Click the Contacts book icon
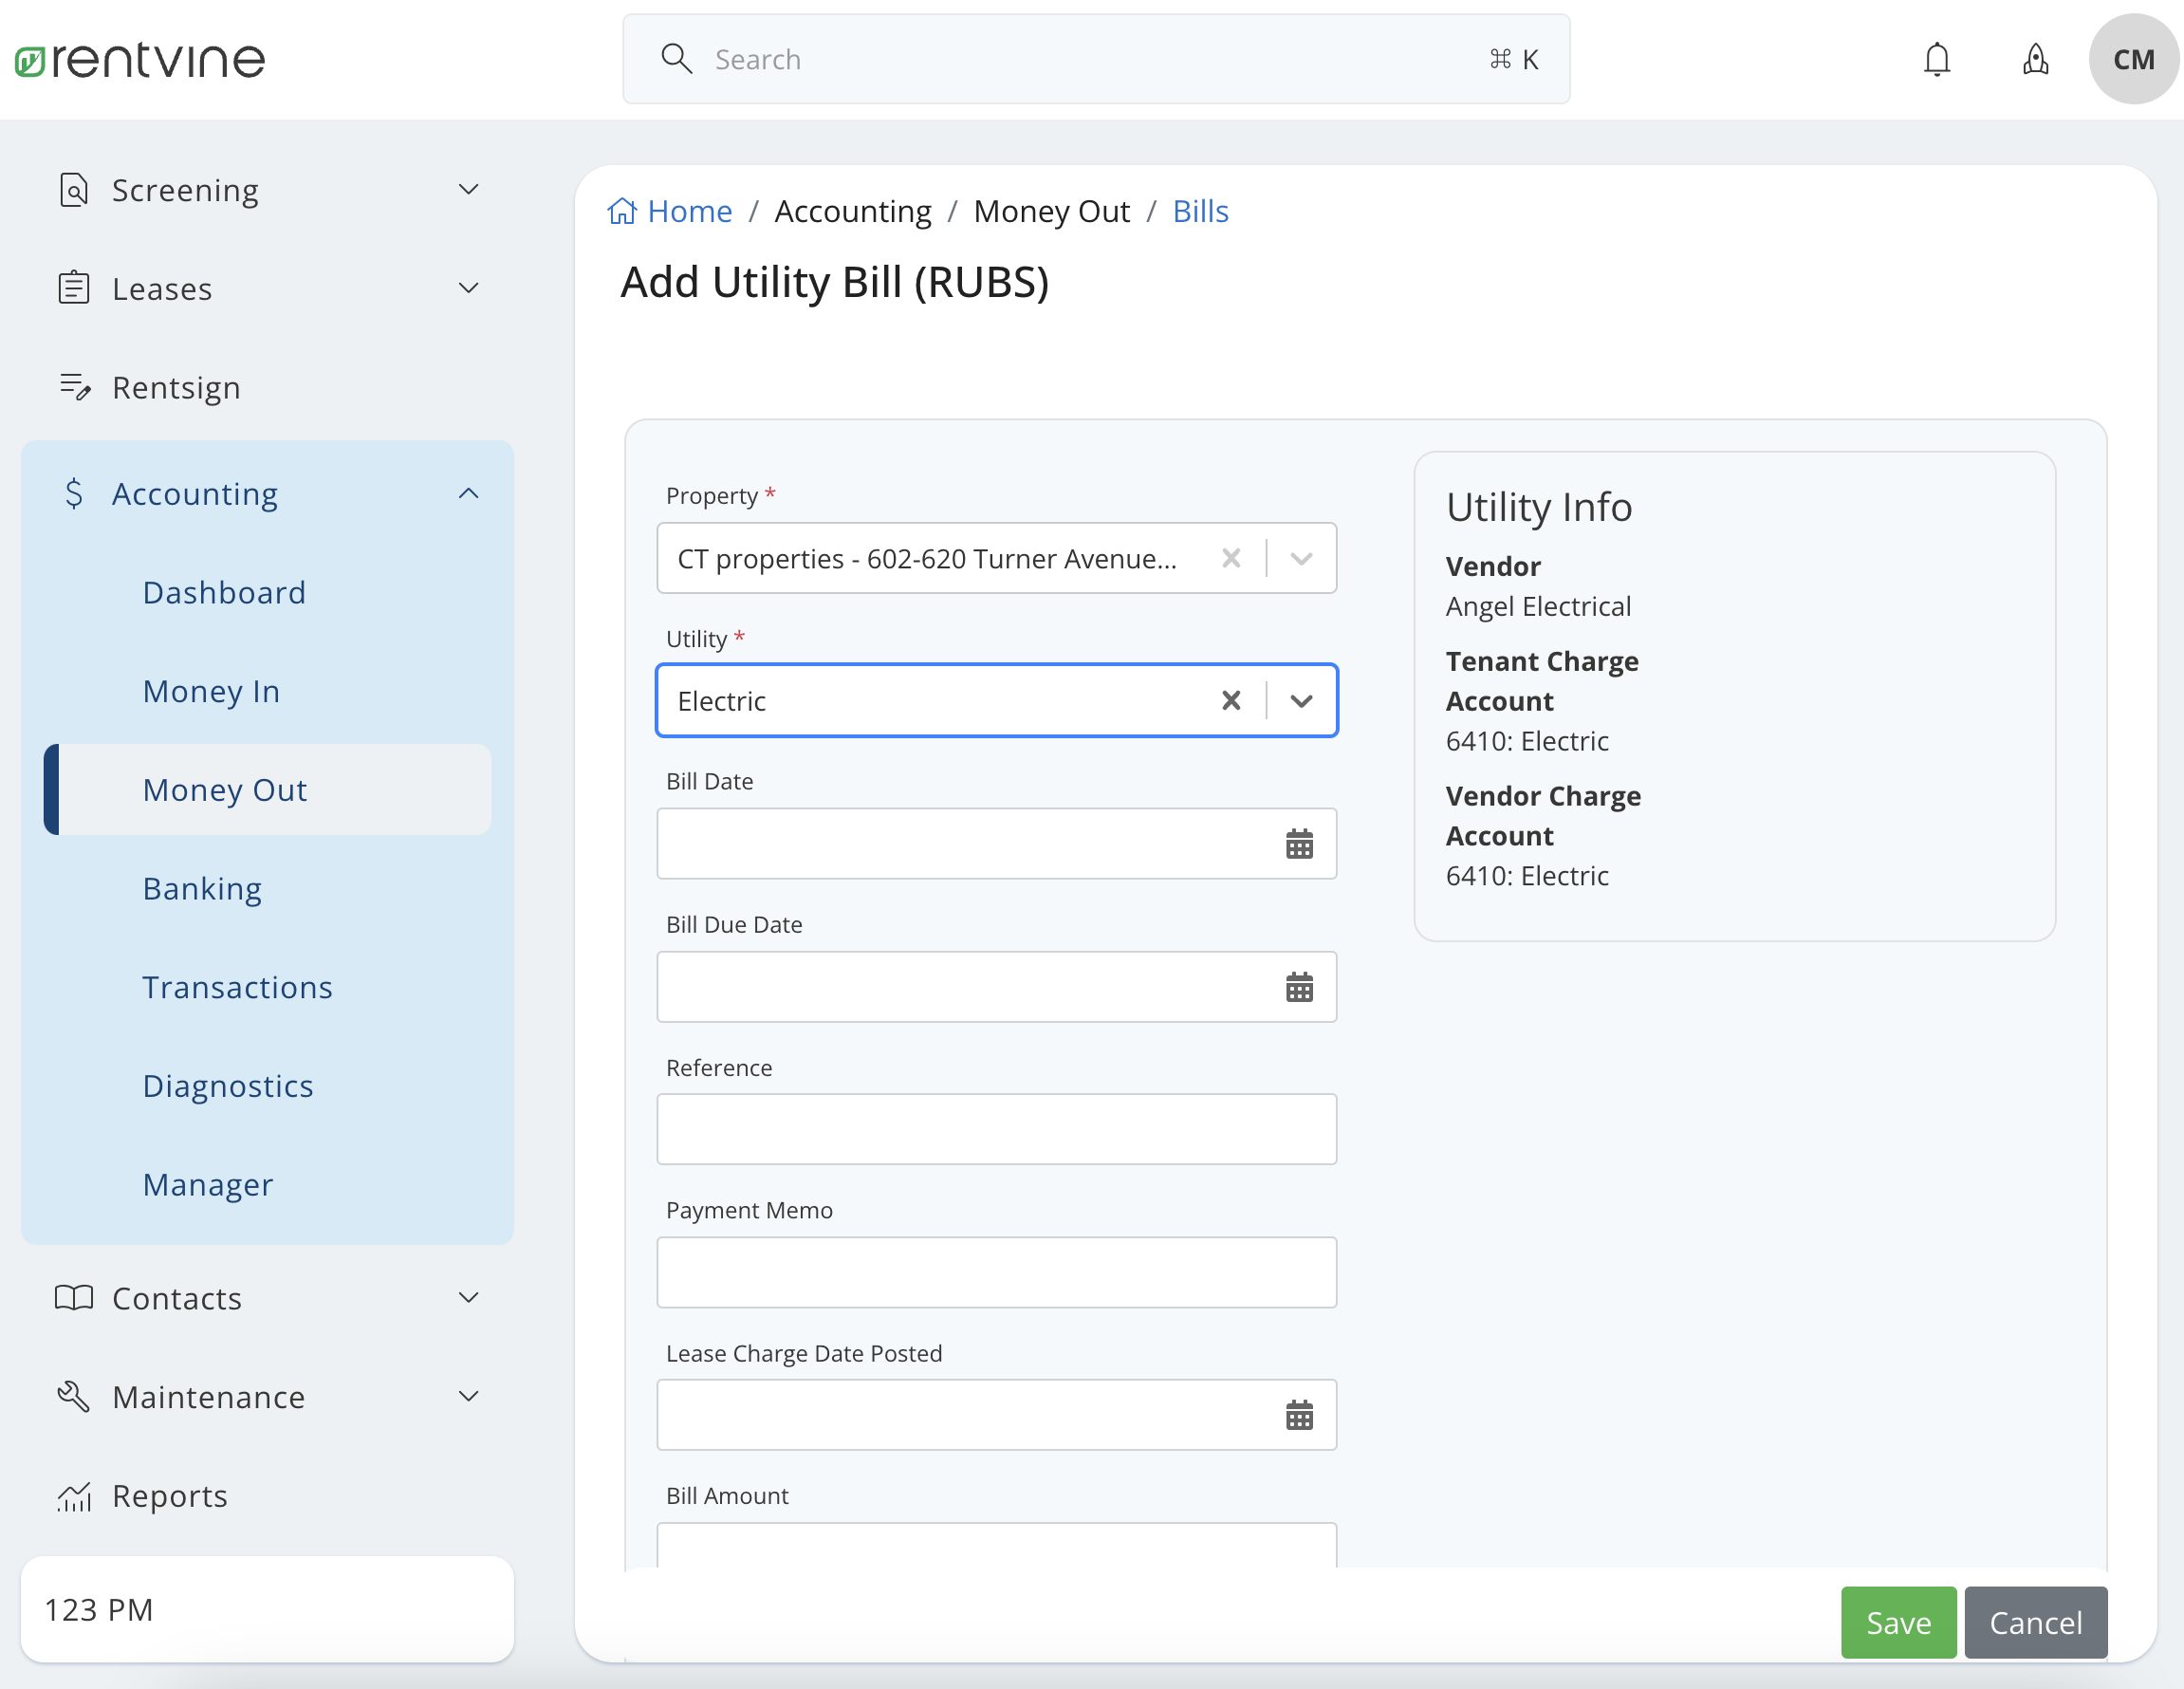The height and width of the screenshot is (1689, 2184). (x=72, y=1297)
